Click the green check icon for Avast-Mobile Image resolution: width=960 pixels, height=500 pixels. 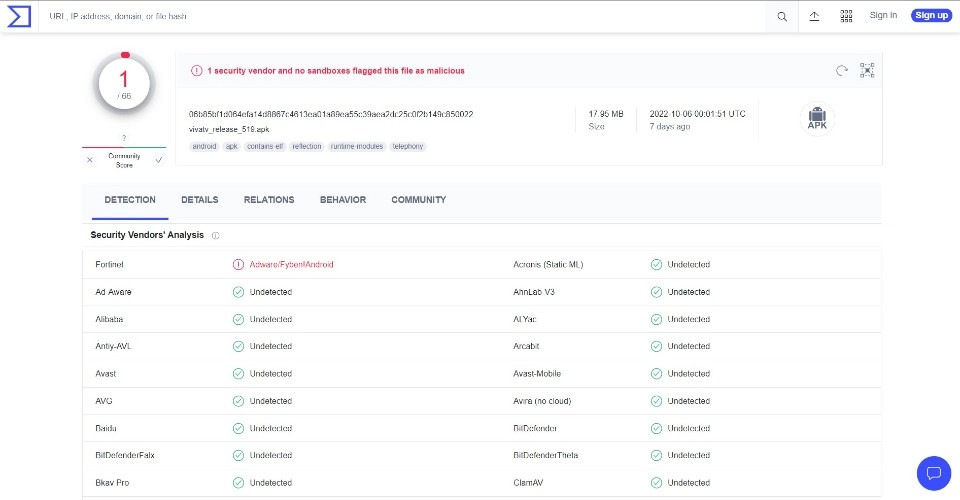pyautogui.click(x=656, y=373)
